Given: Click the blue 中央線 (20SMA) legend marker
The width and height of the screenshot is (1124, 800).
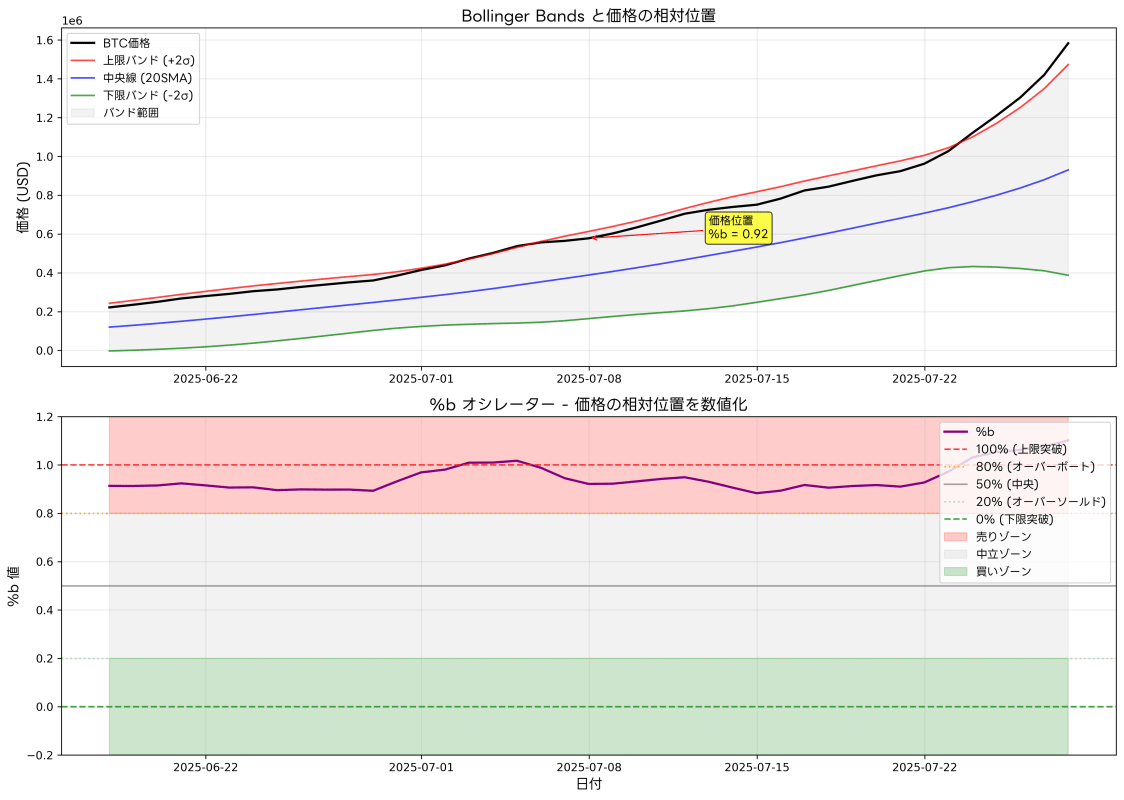Looking at the screenshot, I should 82,78.
